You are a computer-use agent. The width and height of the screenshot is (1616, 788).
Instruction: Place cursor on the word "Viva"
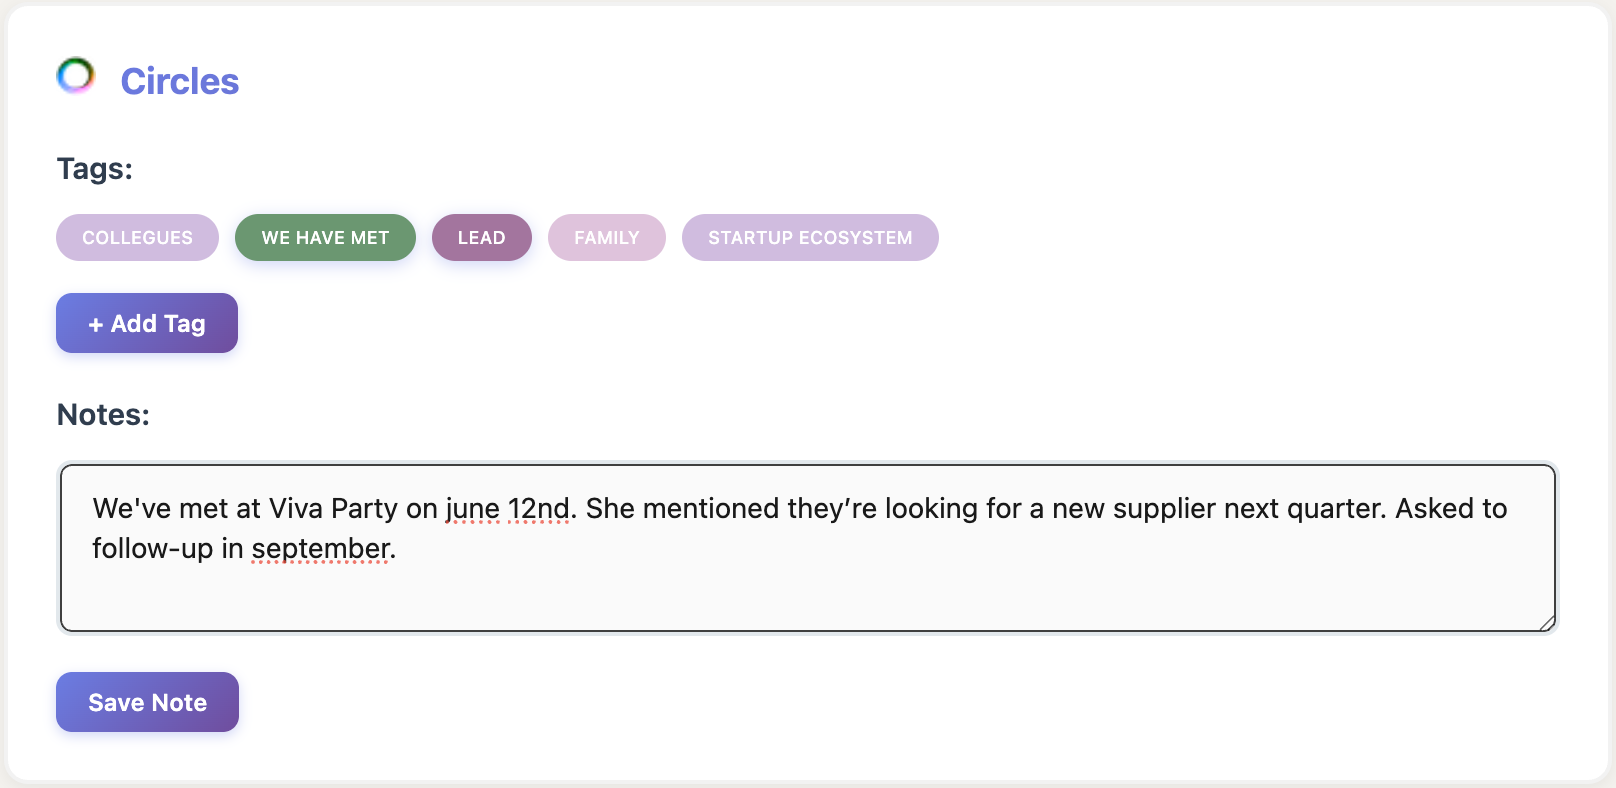click(296, 509)
